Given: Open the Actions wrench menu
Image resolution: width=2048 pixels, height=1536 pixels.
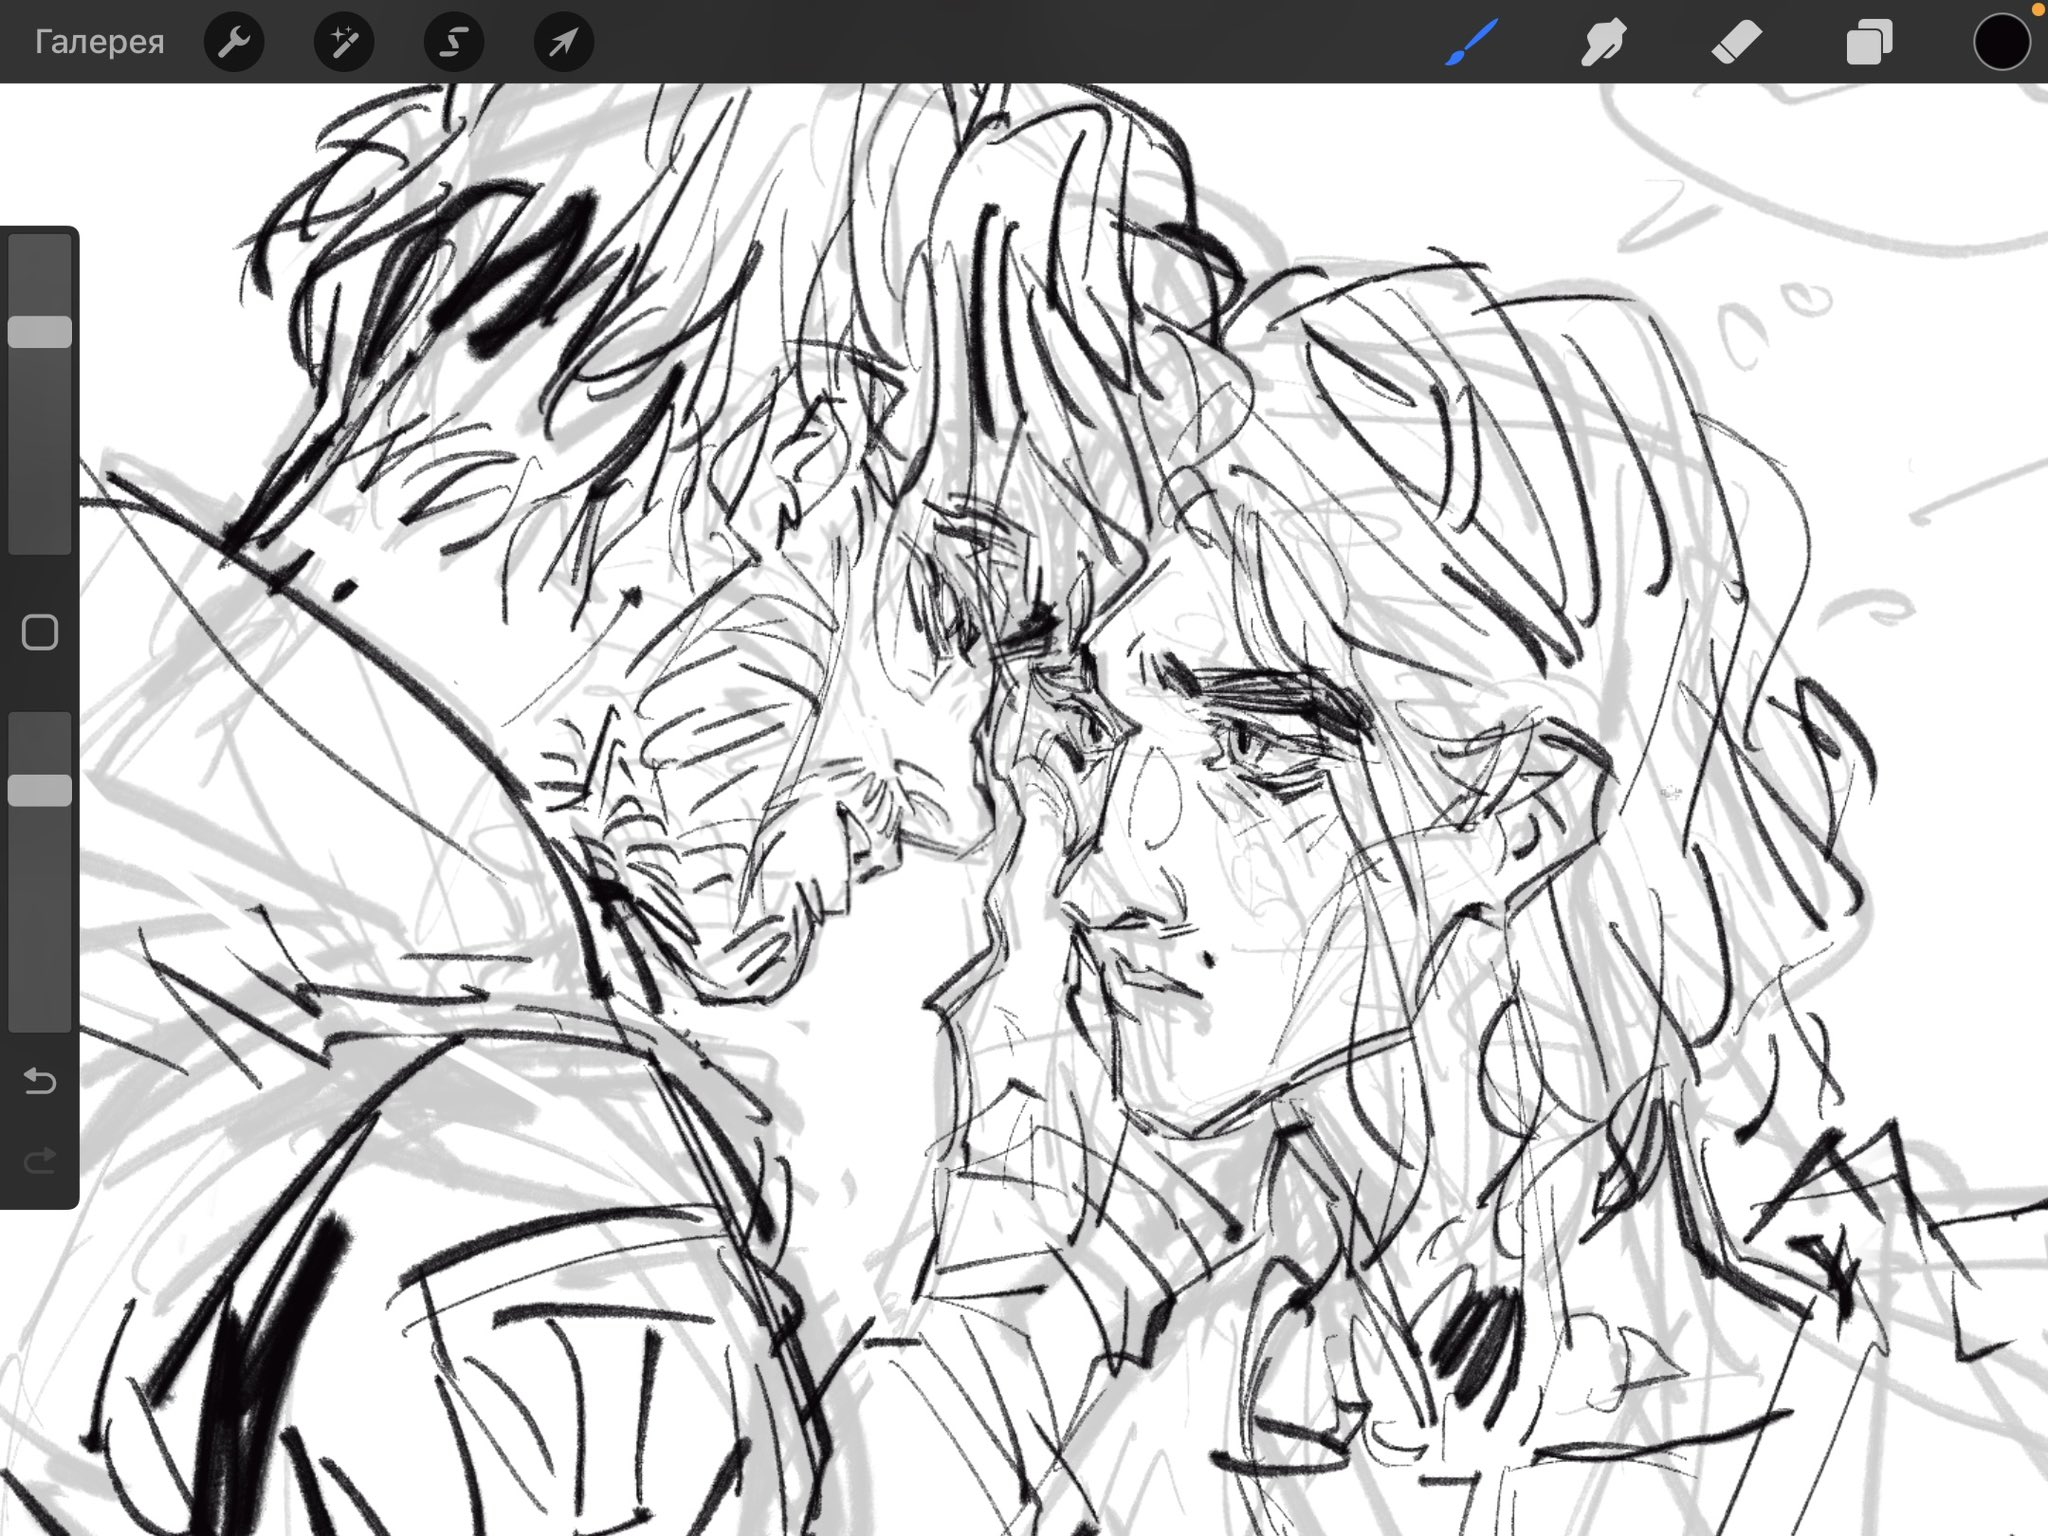Looking at the screenshot, I should pyautogui.click(x=233, y=42).
